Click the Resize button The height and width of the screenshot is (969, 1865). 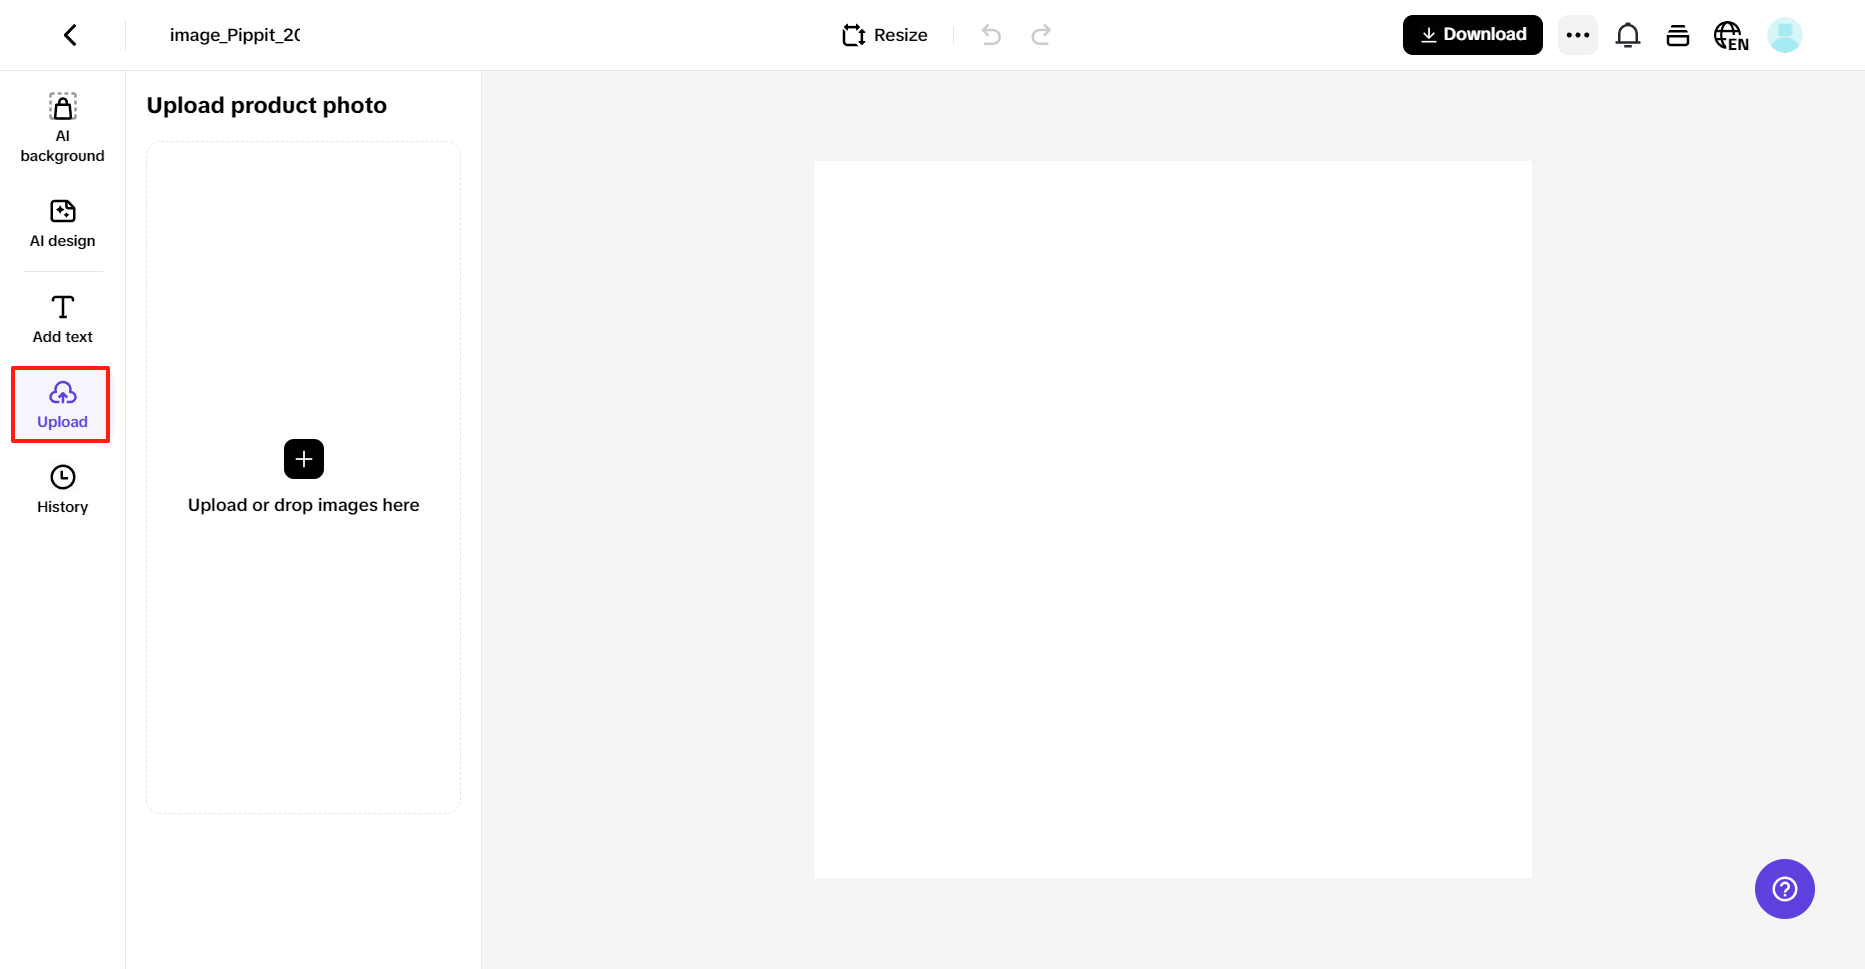coord(885,35)
